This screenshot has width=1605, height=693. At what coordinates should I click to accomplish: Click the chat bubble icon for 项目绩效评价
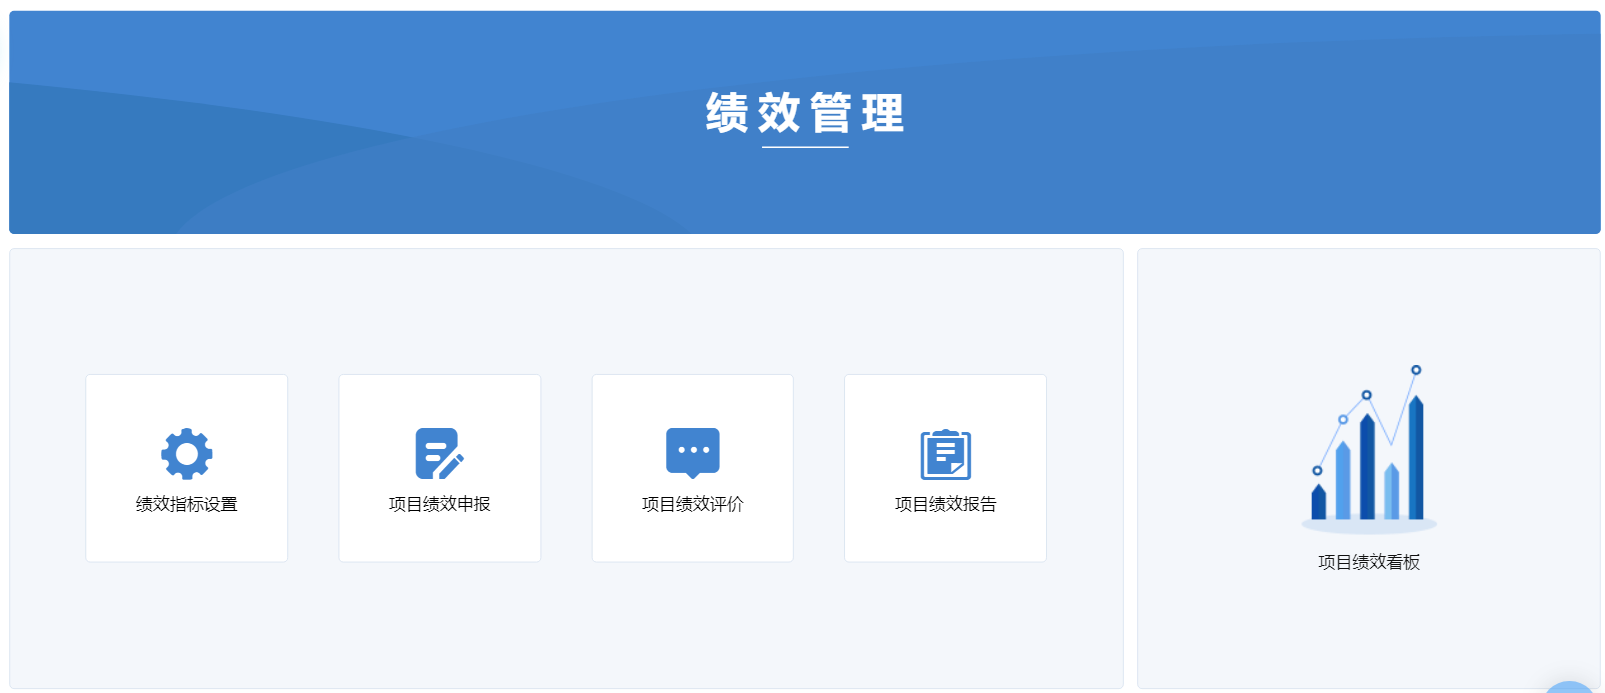click(x=692, y=453)
